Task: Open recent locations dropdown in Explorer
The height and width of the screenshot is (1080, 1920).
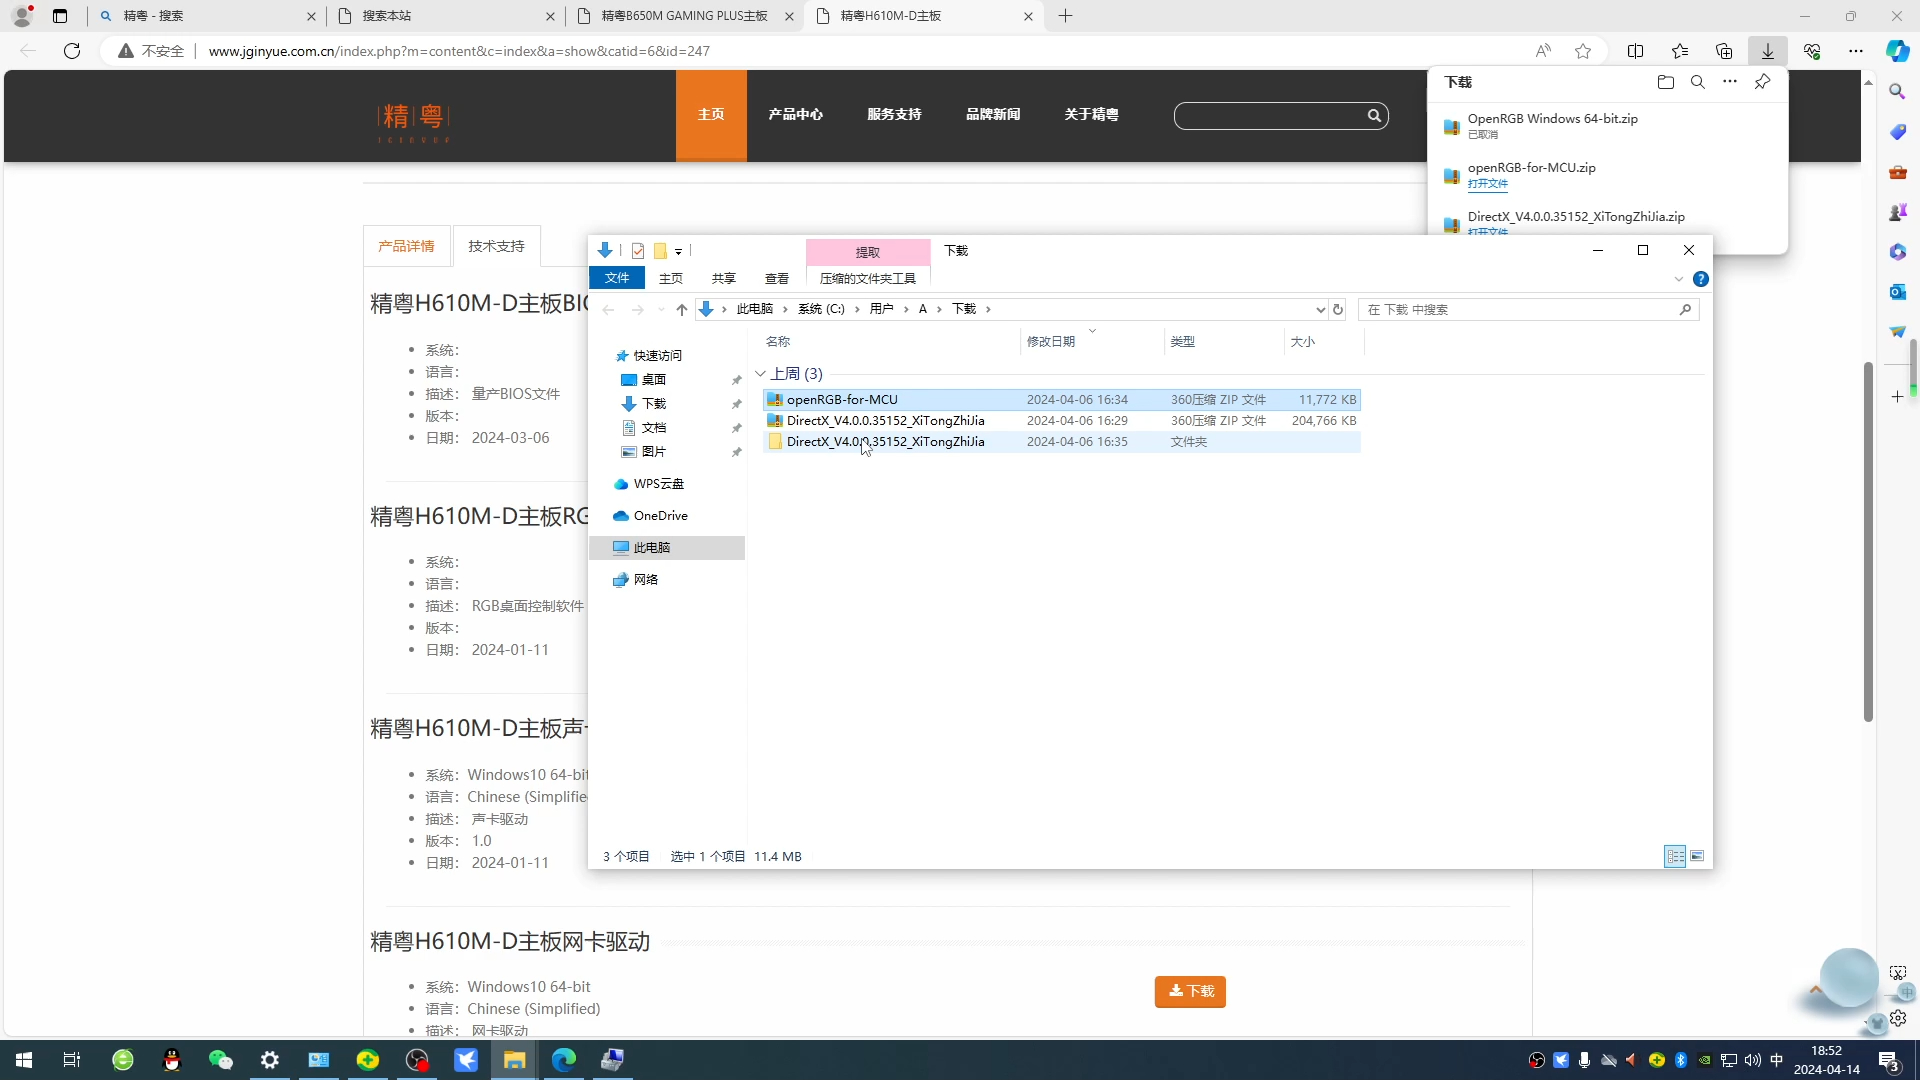Action: (x=660, y=310)
